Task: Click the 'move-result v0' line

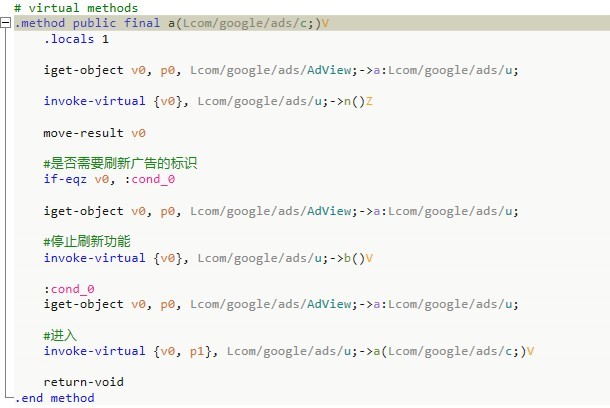Action: click(x=95, y=133)
